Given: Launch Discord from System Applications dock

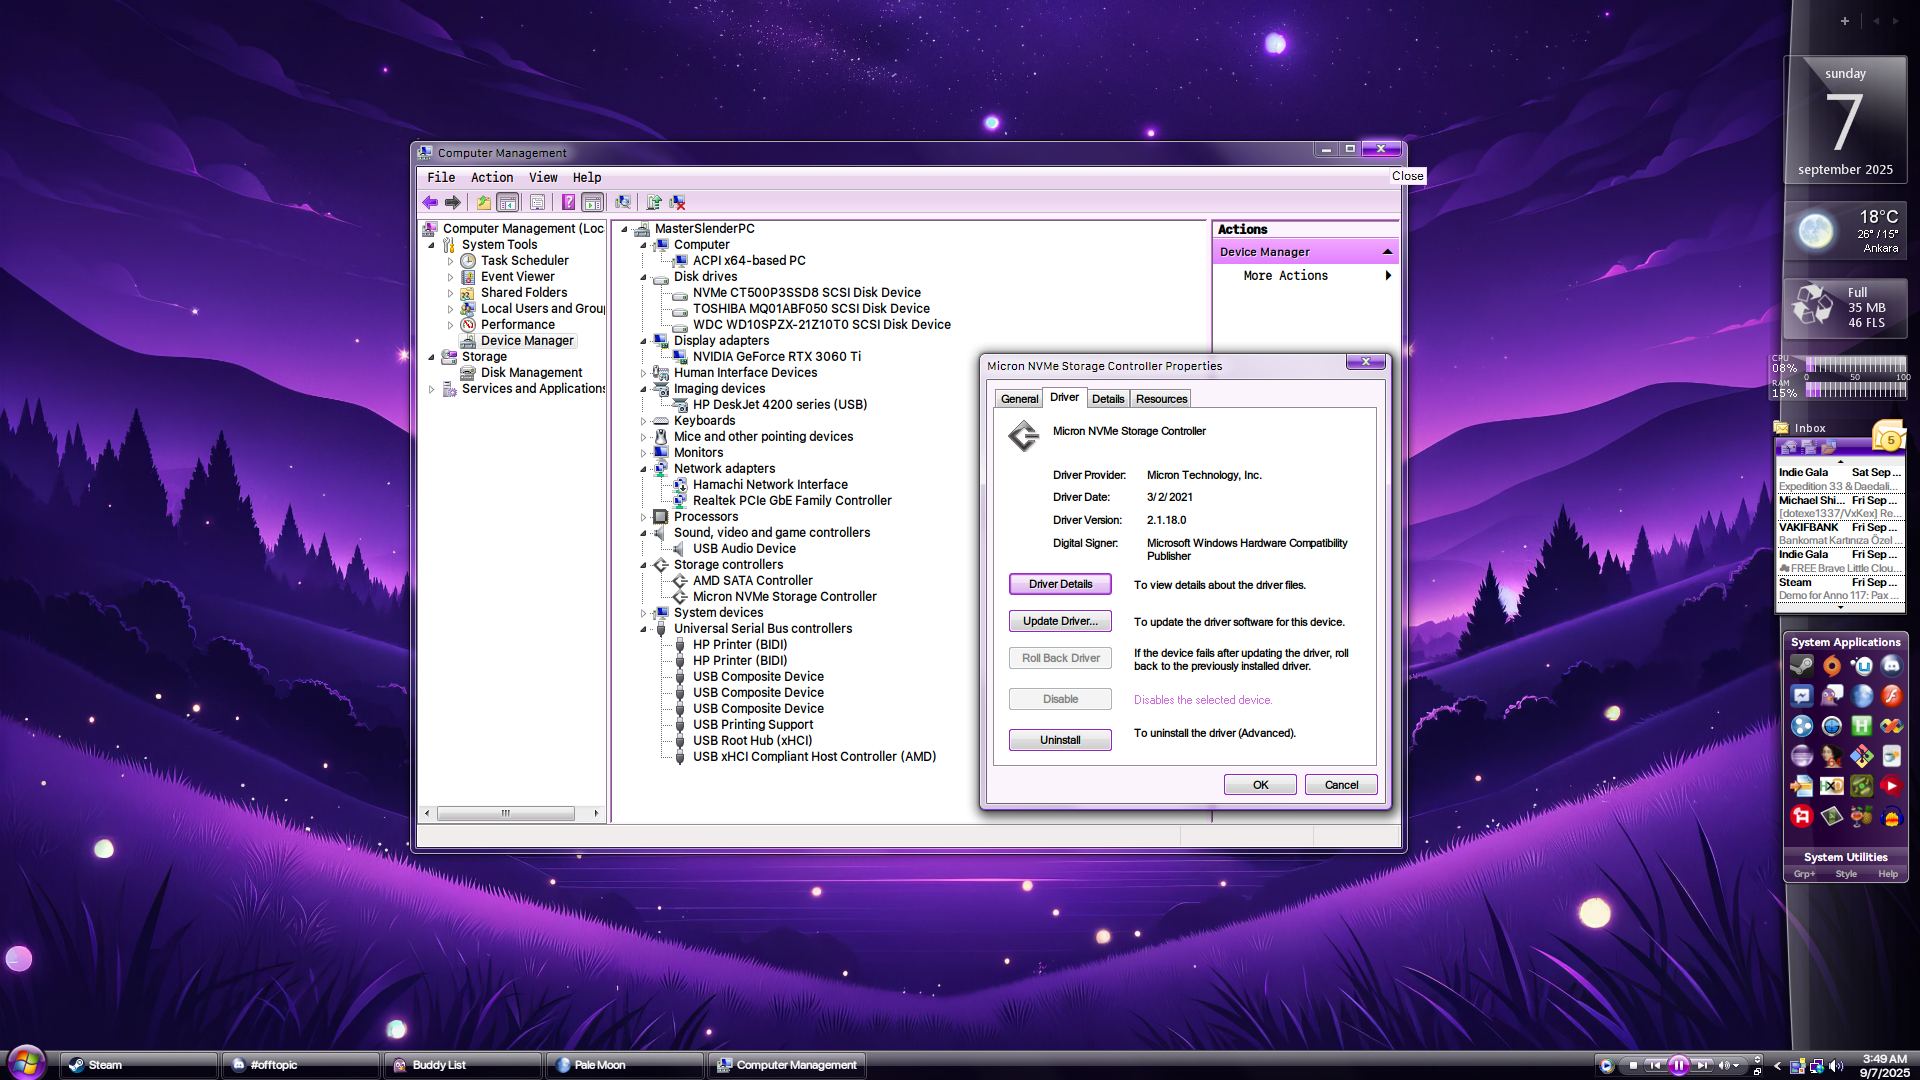Looking at the screenshot, I should click(x=1891, y=666).
